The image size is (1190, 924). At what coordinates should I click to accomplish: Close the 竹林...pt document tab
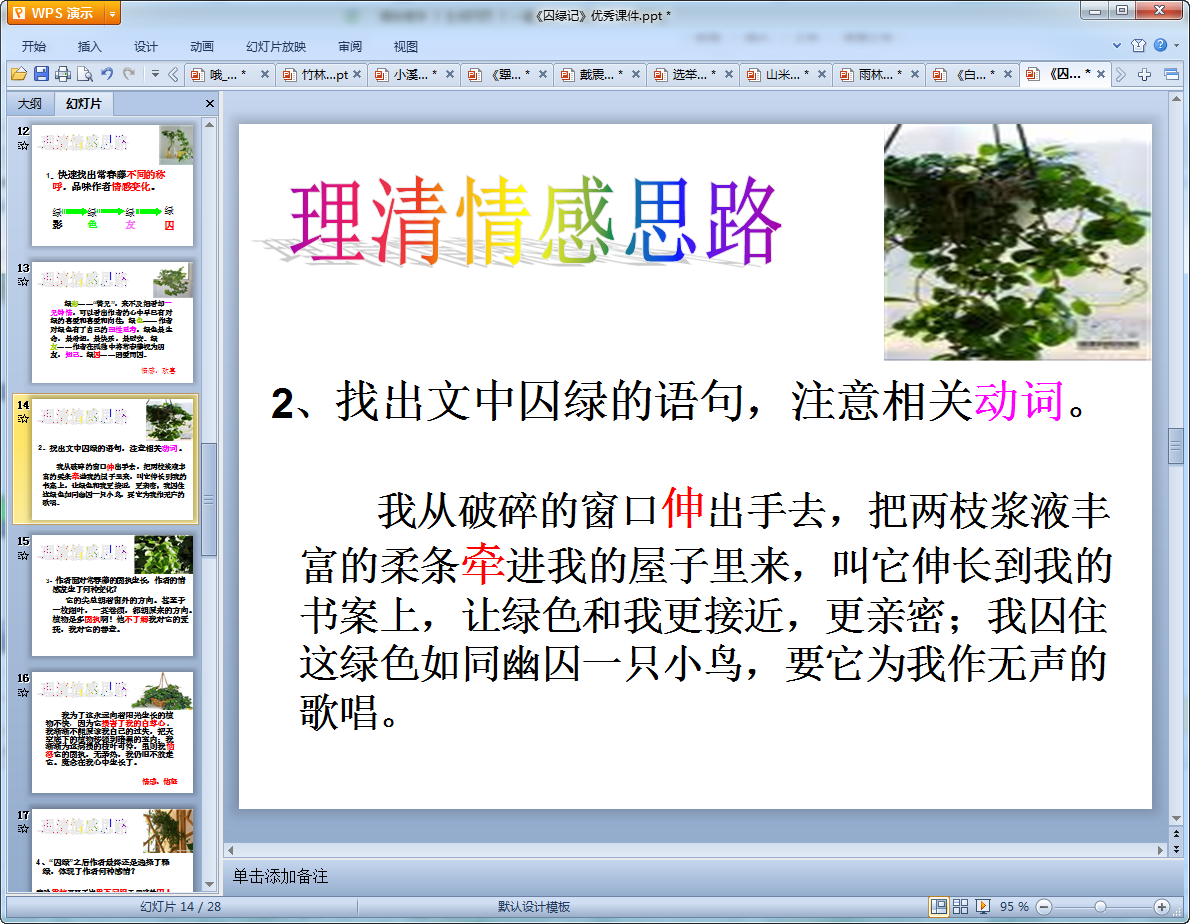[x=357, y=74]
